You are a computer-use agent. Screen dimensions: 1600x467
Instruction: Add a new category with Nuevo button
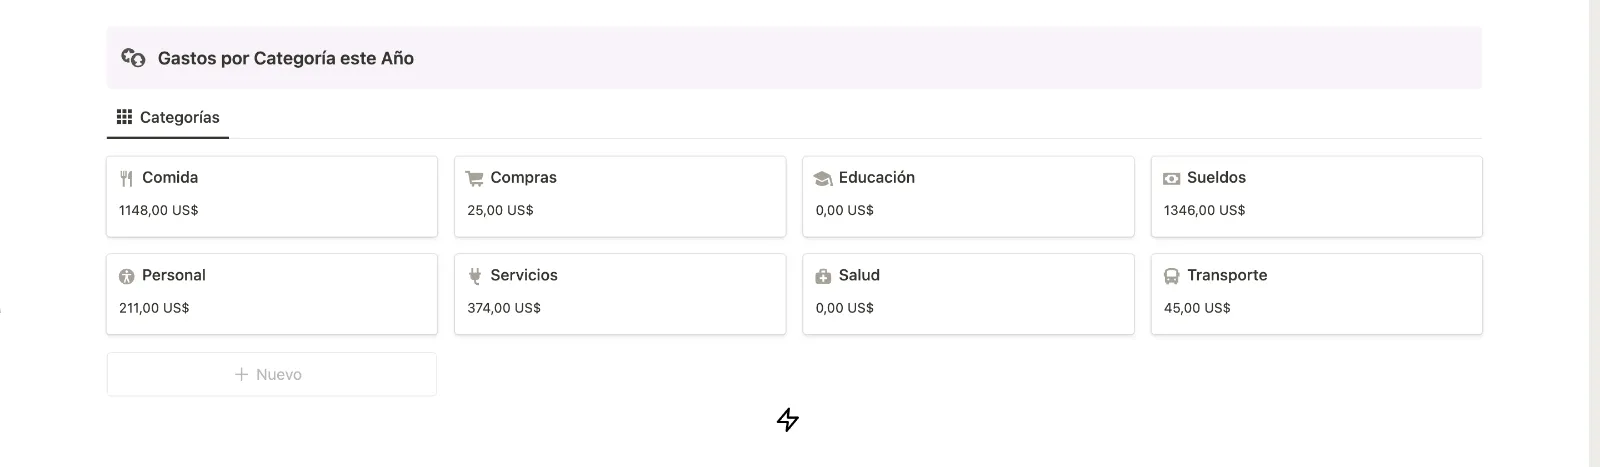tap(272, 374)
